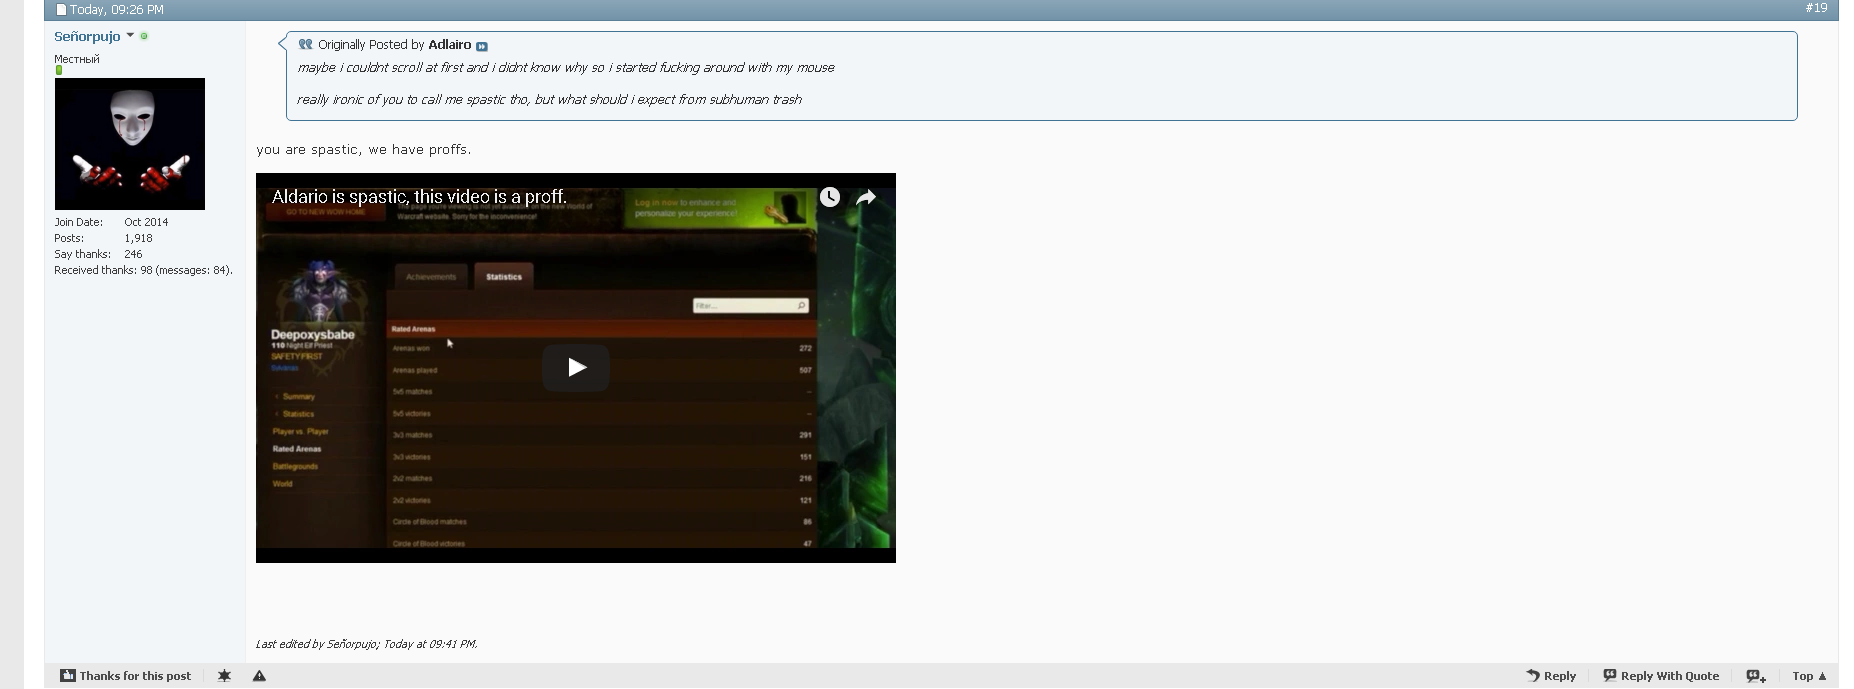Click the Watch Later clock icon
This screenshot has height=689, width=1854.
coord(830,197)
